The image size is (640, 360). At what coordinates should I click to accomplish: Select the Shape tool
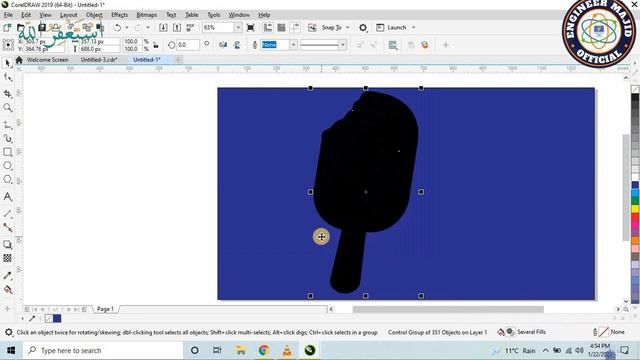[7, 77]
